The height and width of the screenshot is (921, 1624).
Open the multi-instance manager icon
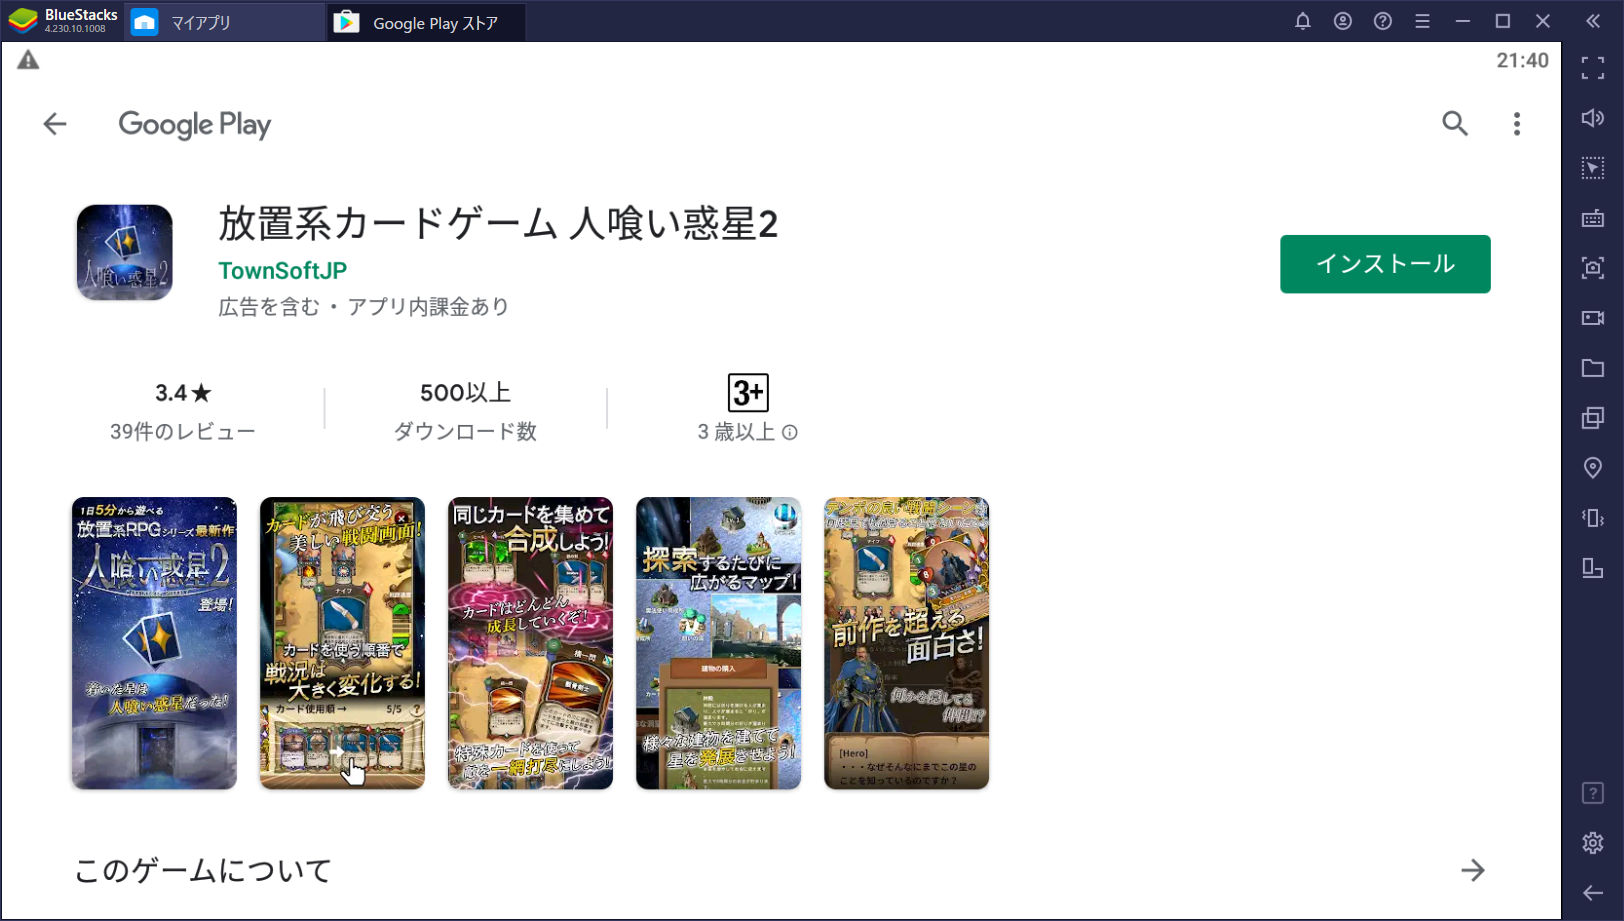1593,418
